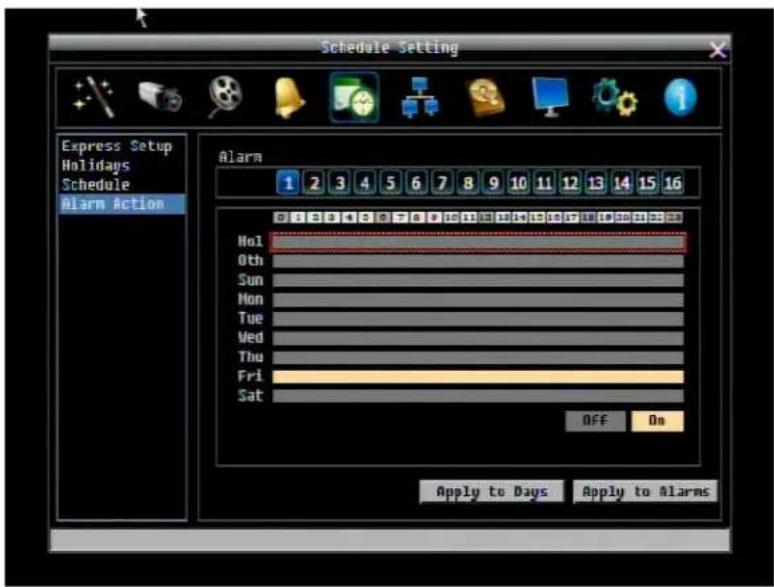Click Apply to Alarms button
The image size is (774, 587).
pyautogui.click(x=646, y=492)
